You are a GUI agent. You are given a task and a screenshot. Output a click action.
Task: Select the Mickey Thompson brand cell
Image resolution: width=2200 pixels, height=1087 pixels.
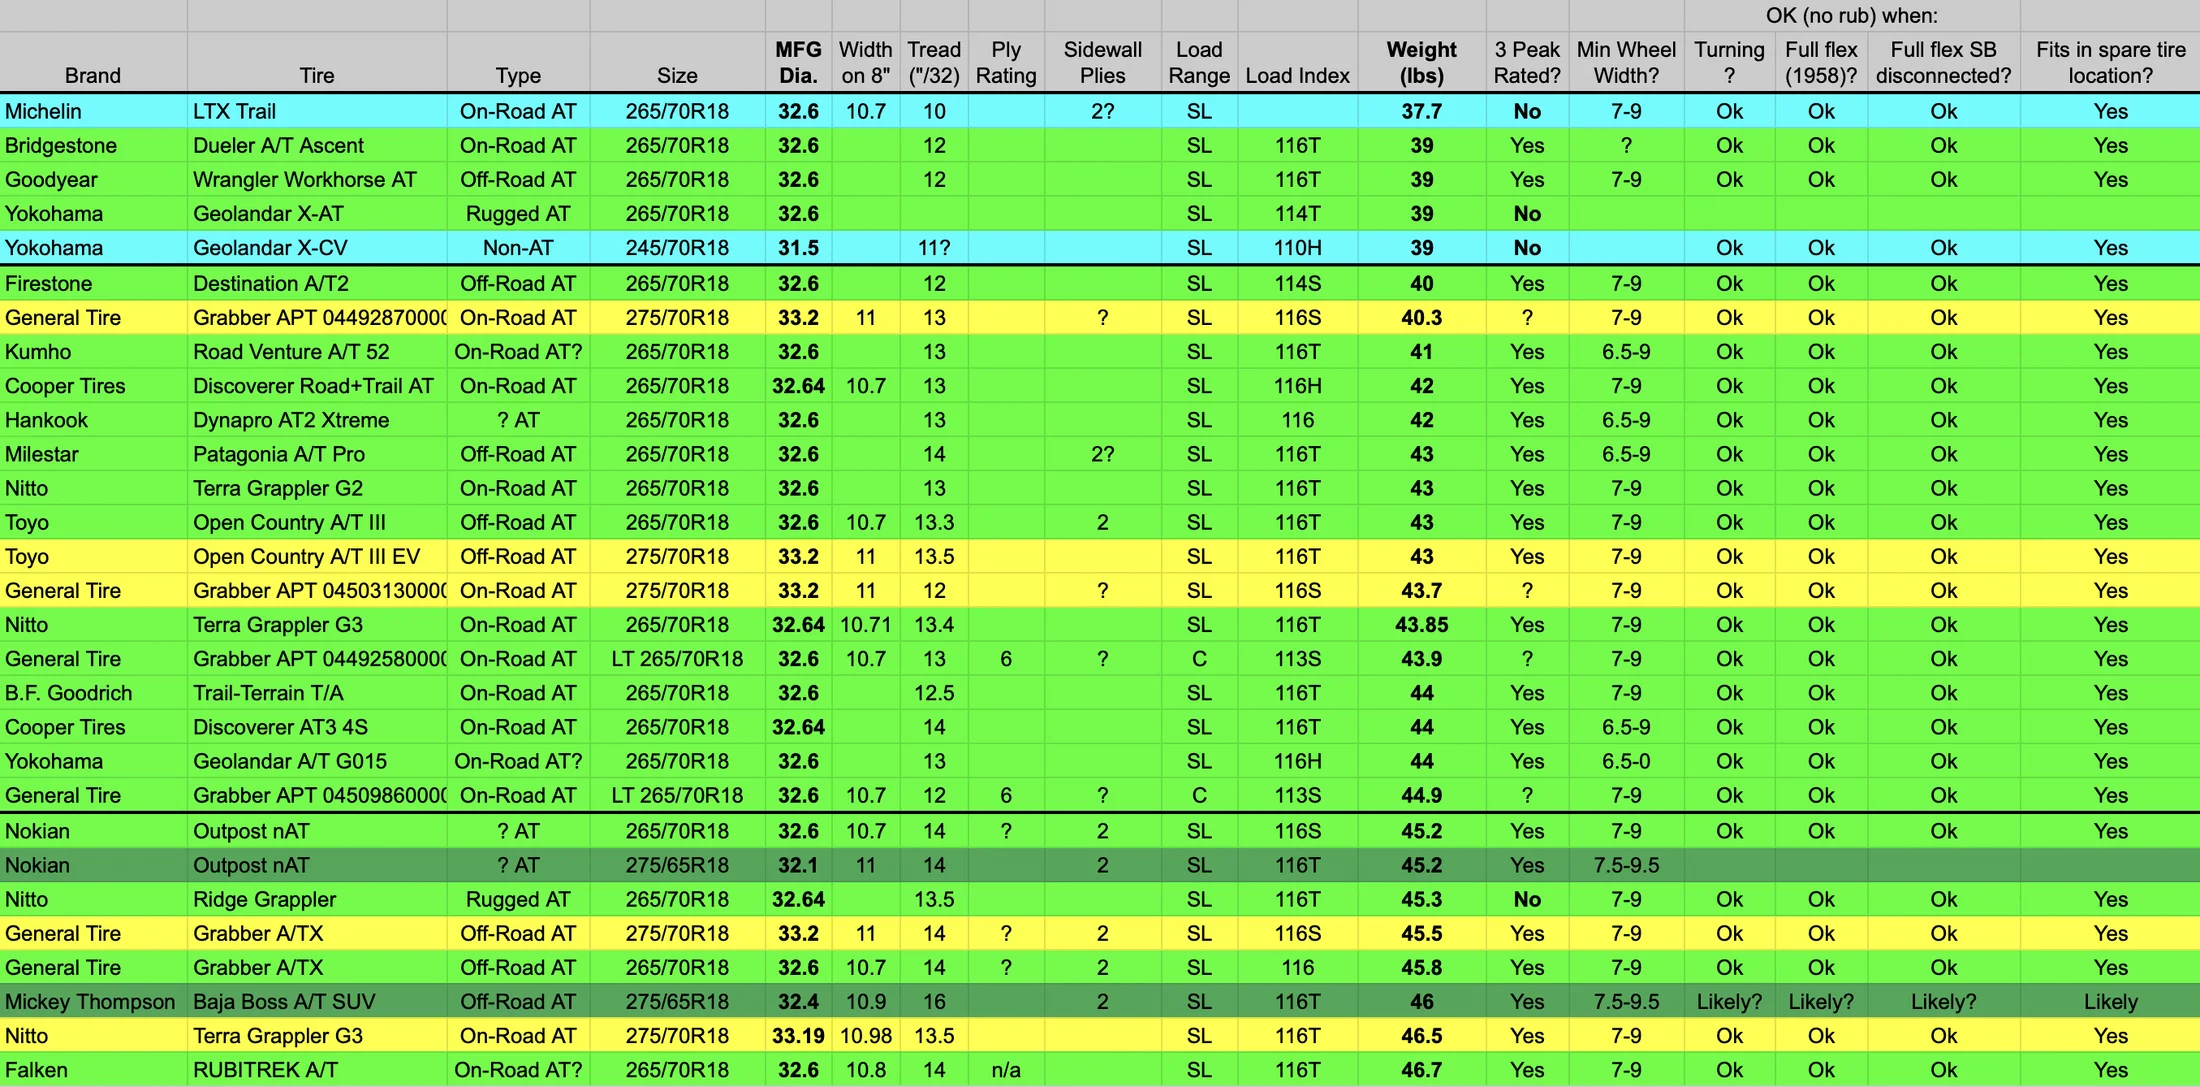pos(93,1001)
